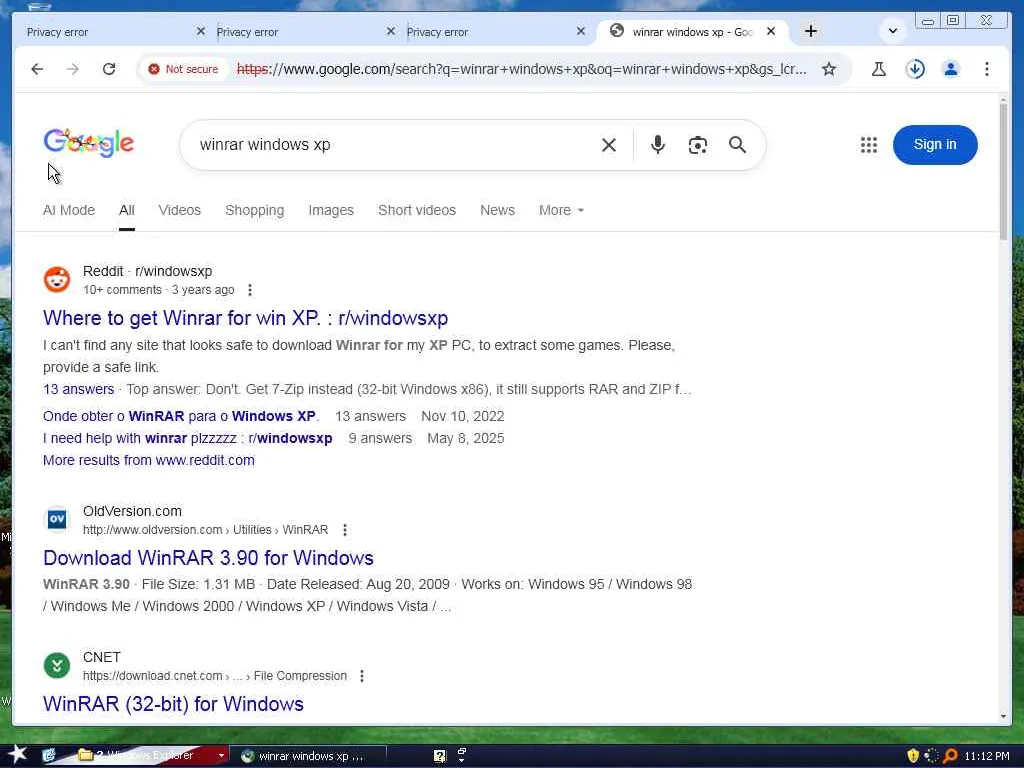The width and height of the screenshot is (1024, 768).
Task: Submit search with magnifier icon
Action: [737, 145]
